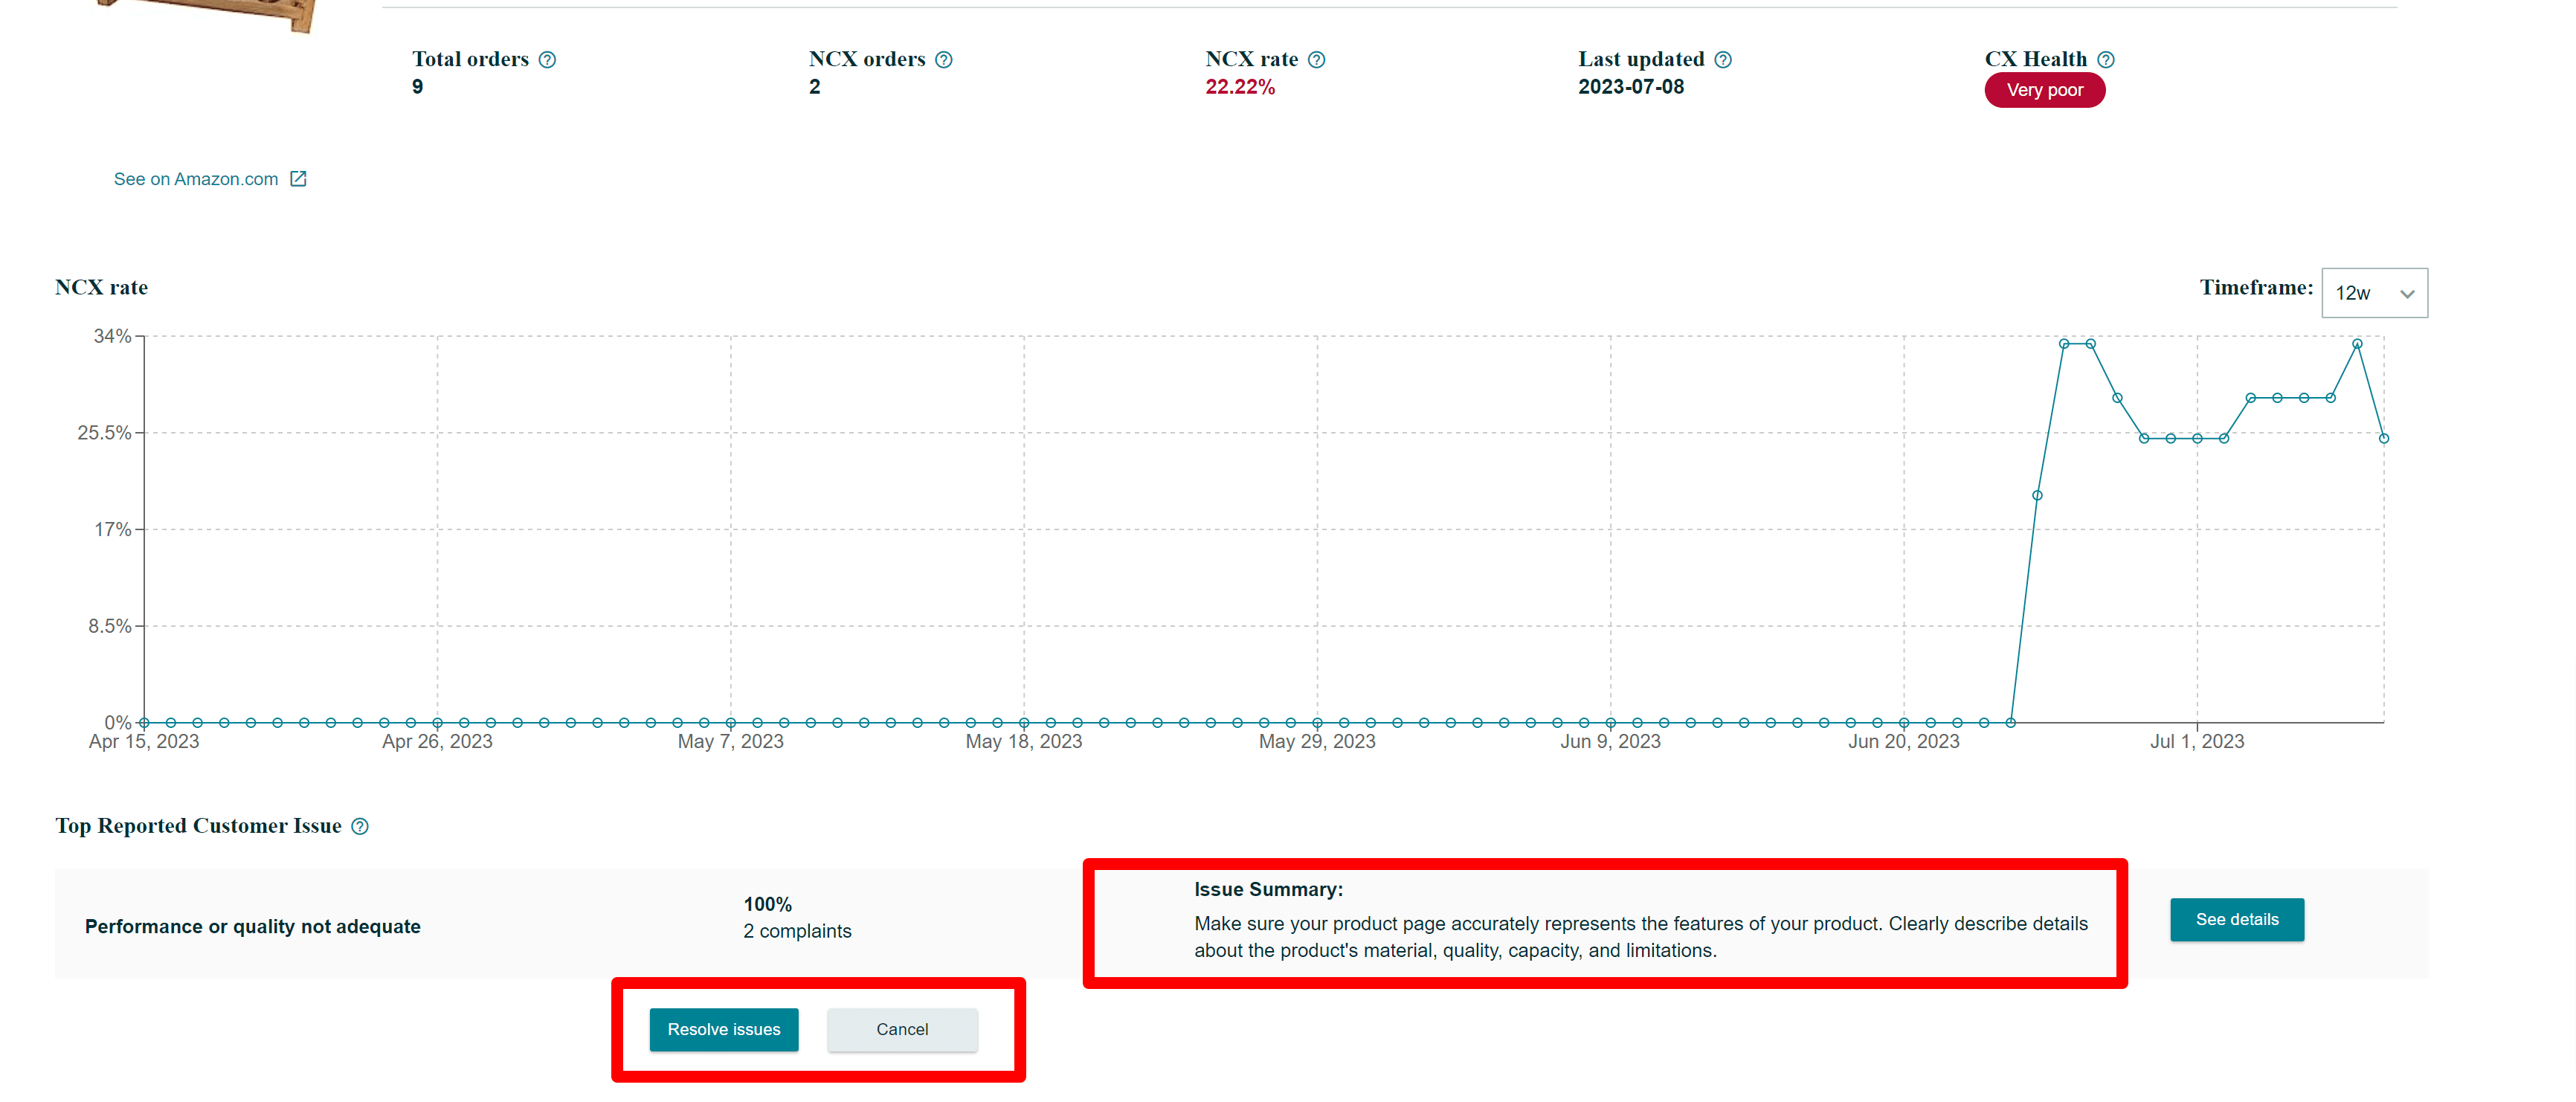Click the Very poor CX Health badge
Viewport: 2576px width, 1102px height.
pyautogui.click(x=2044, y=90)
